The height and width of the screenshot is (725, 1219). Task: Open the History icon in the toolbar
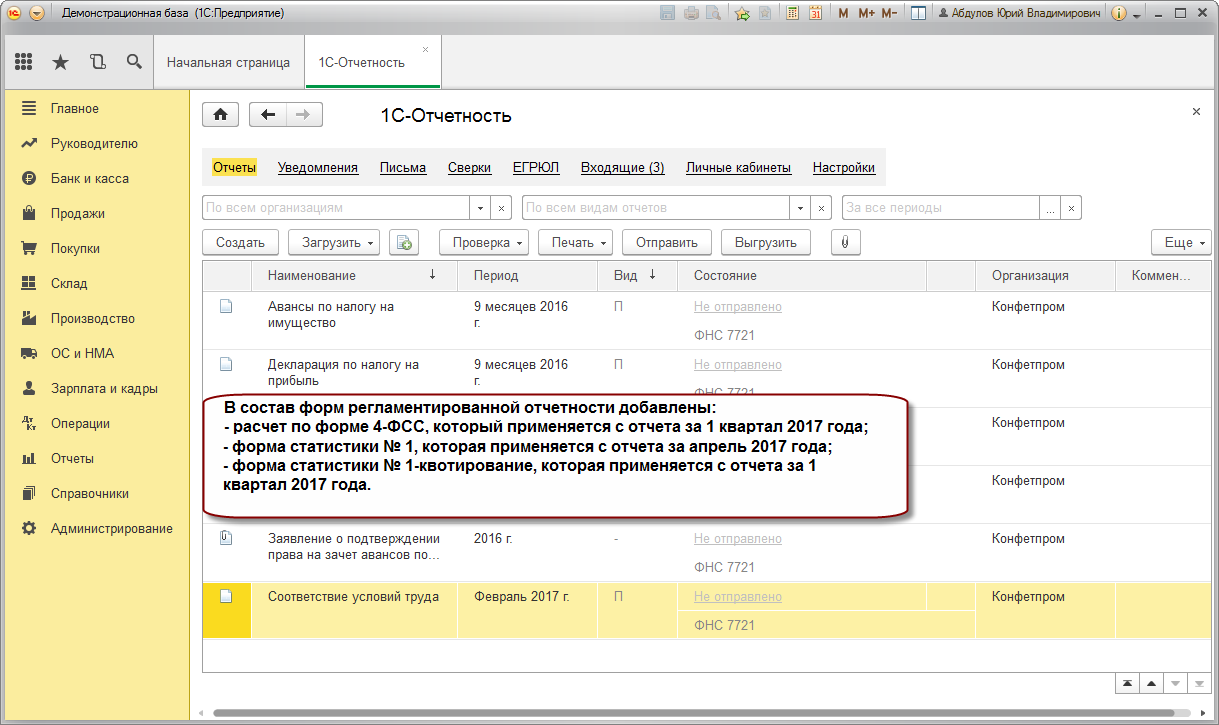(97, 62)
